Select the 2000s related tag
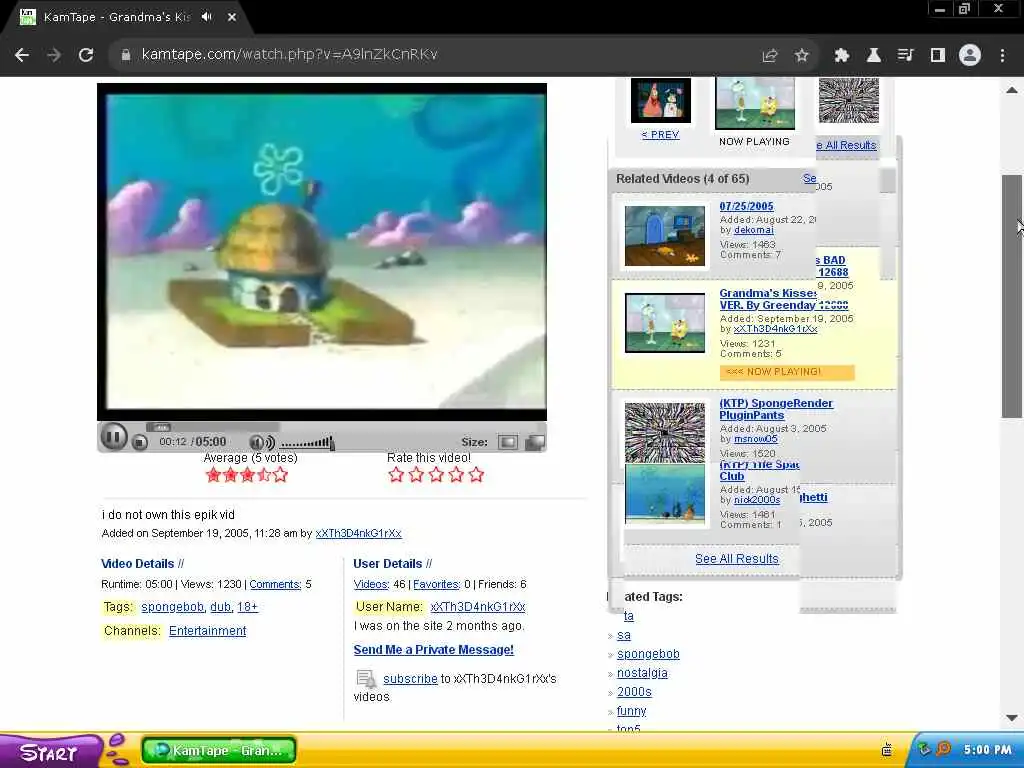This screenshot has height=768, width=1024. (634, 692)
